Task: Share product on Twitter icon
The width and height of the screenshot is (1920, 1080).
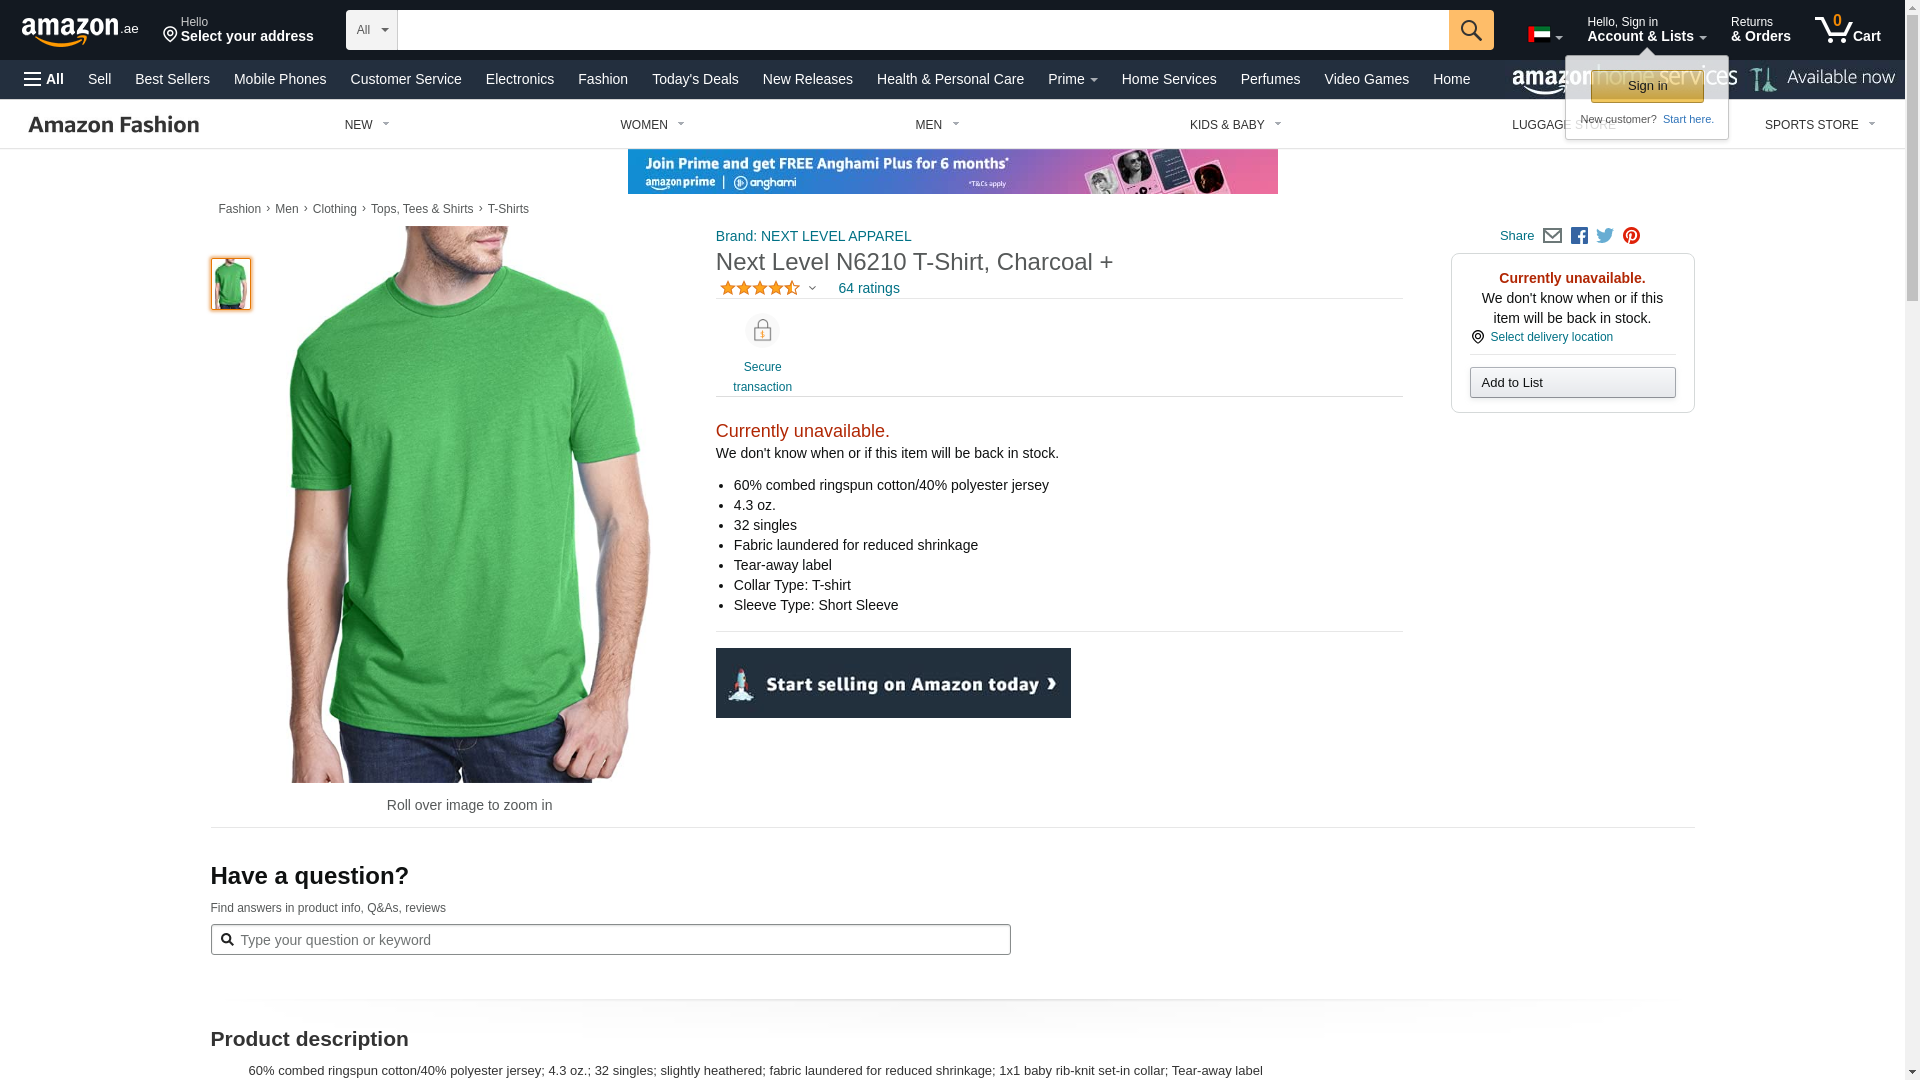Action: click(1605, 236)
